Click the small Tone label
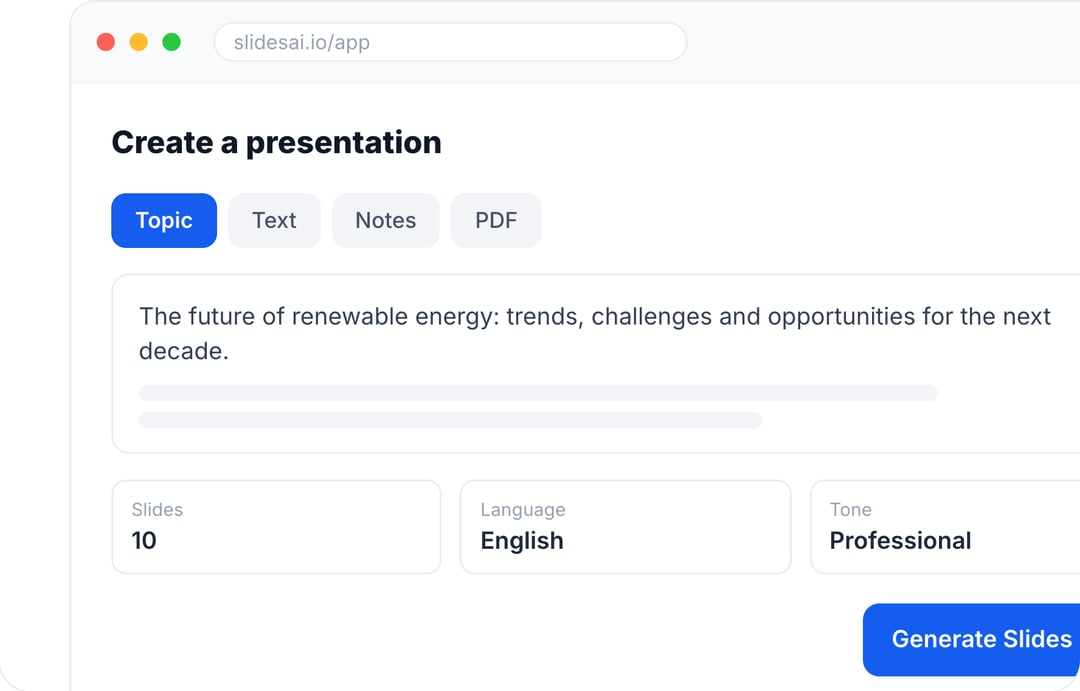The height and width of the screenshot is (691, 1080). [x=851, y=510]
